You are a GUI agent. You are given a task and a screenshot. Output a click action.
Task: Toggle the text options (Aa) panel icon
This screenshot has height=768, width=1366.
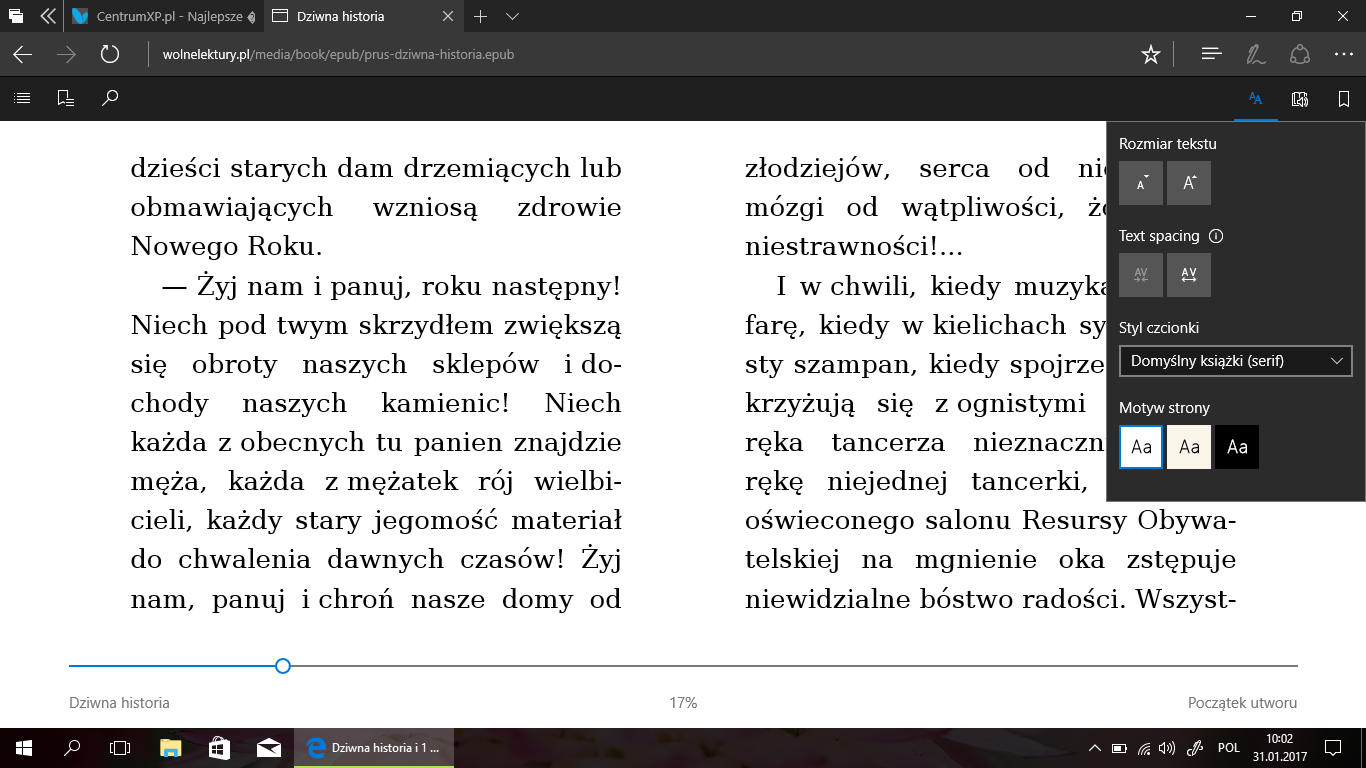coord(1256,98)
